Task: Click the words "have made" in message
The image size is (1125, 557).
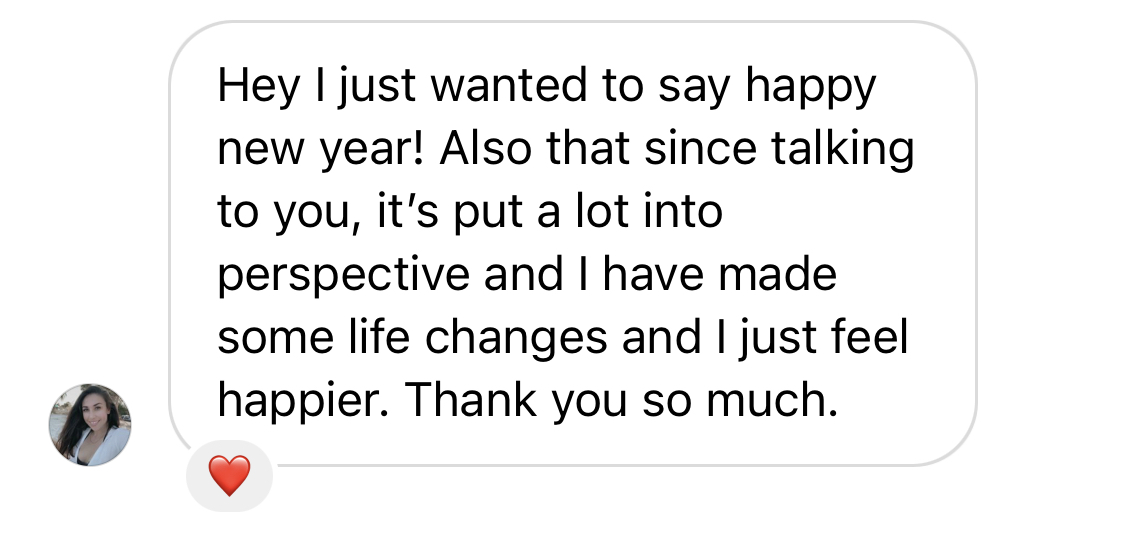Action: tap(719, 275)
